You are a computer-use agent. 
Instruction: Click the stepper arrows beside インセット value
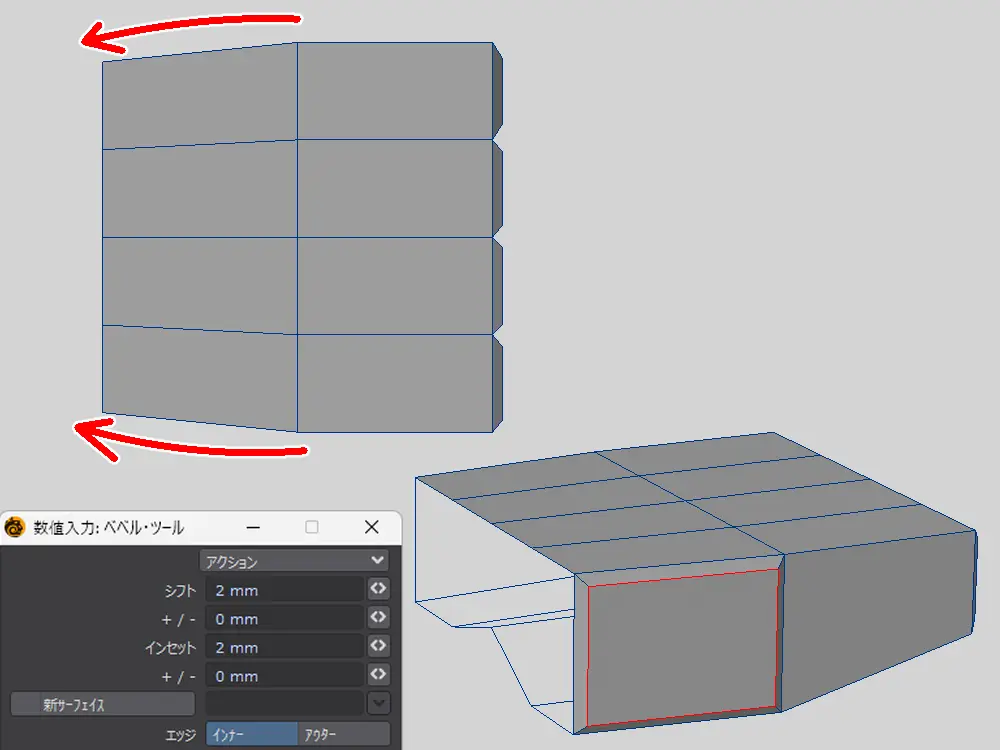(378, 647)
